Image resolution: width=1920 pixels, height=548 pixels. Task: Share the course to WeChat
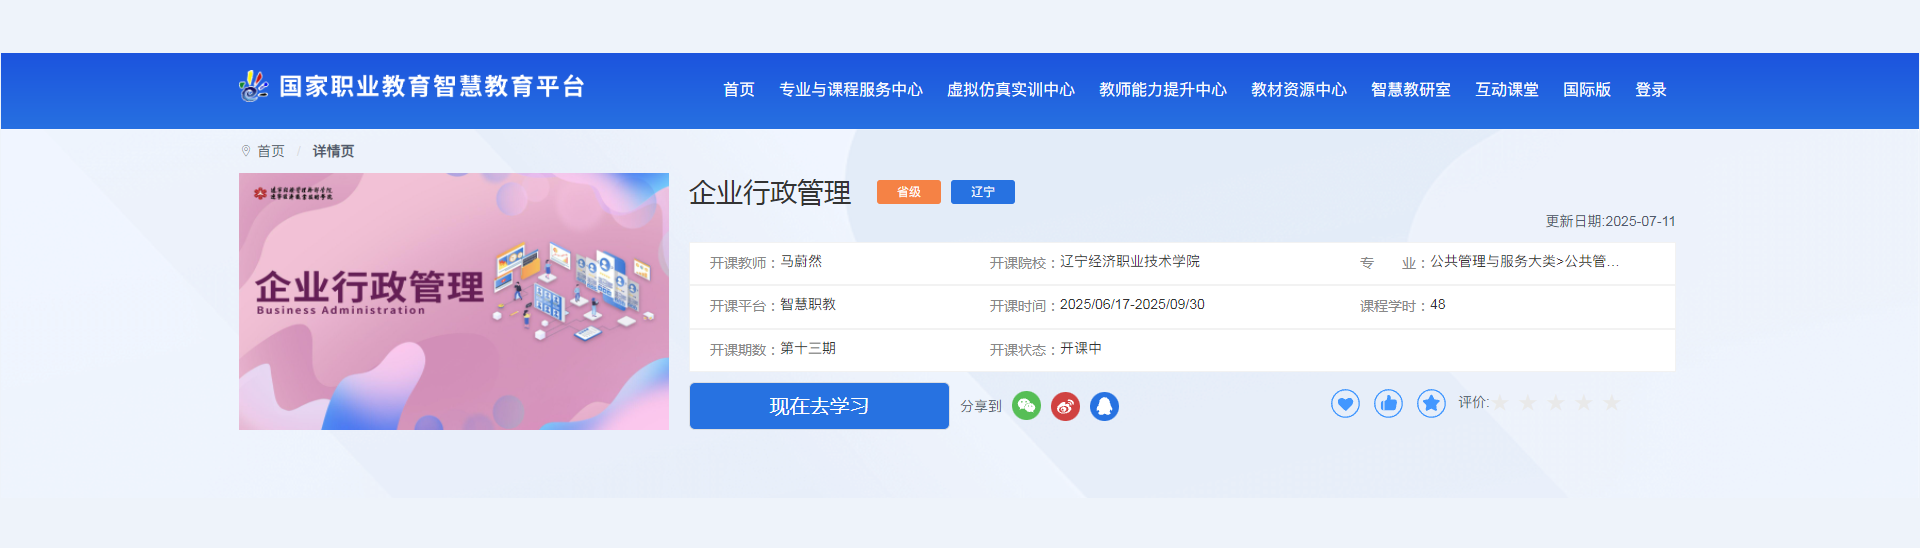pyautogui.click(x=1027, y=406)
